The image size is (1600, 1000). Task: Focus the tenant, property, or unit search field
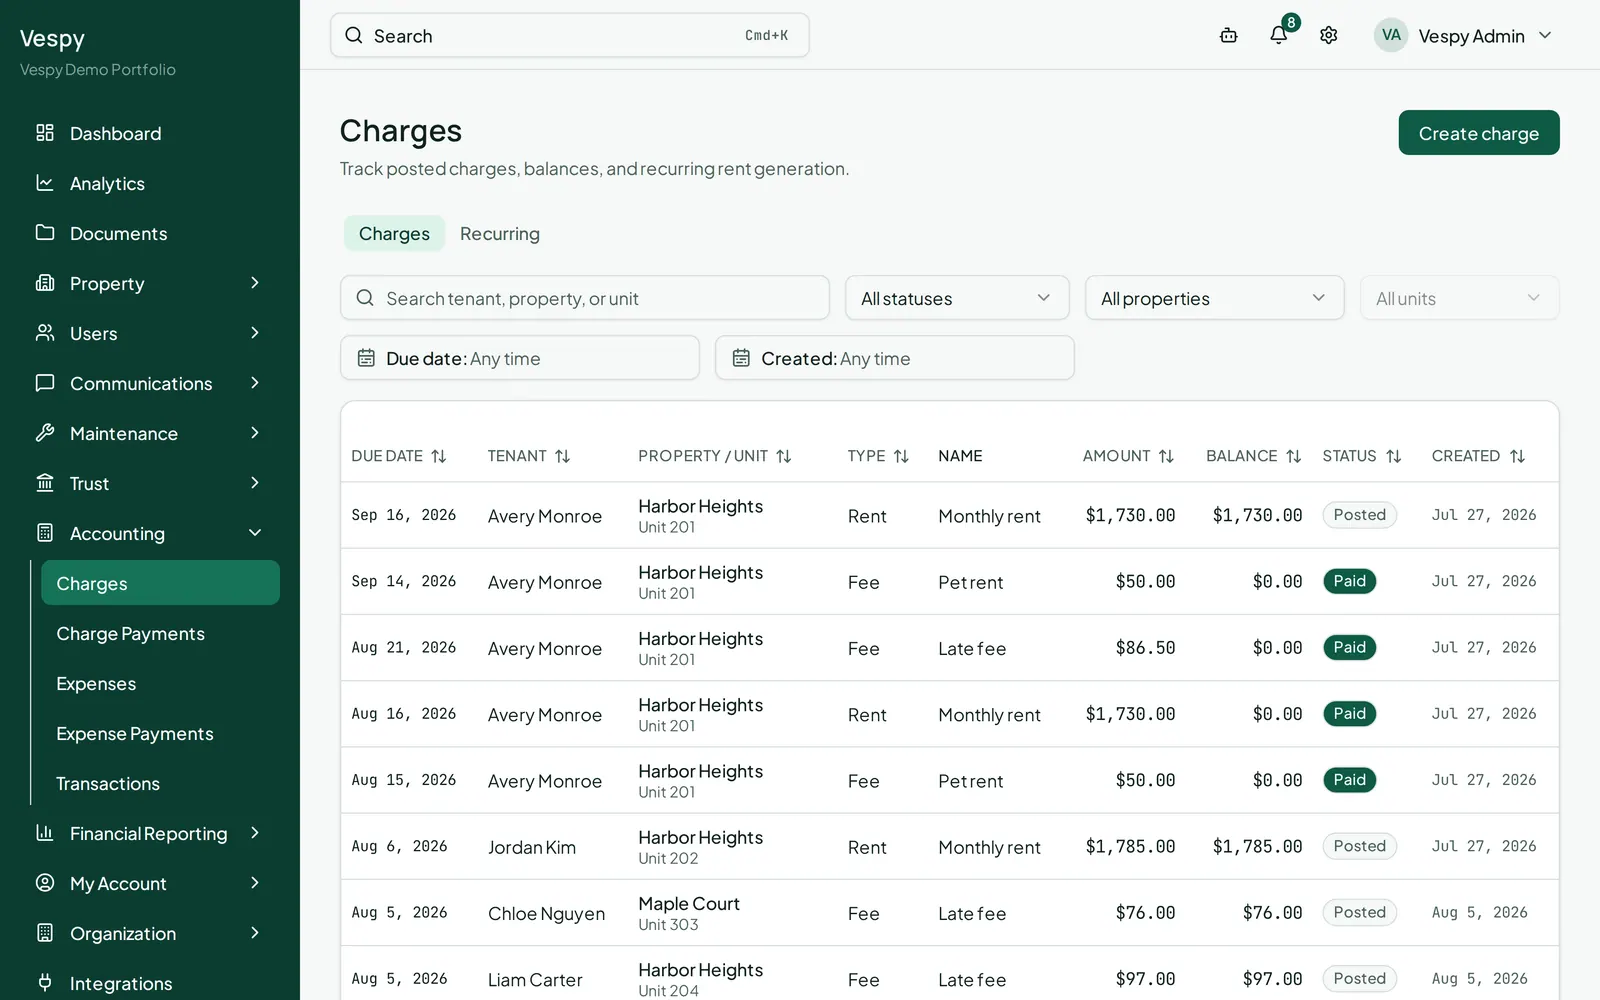coord(585,298)
